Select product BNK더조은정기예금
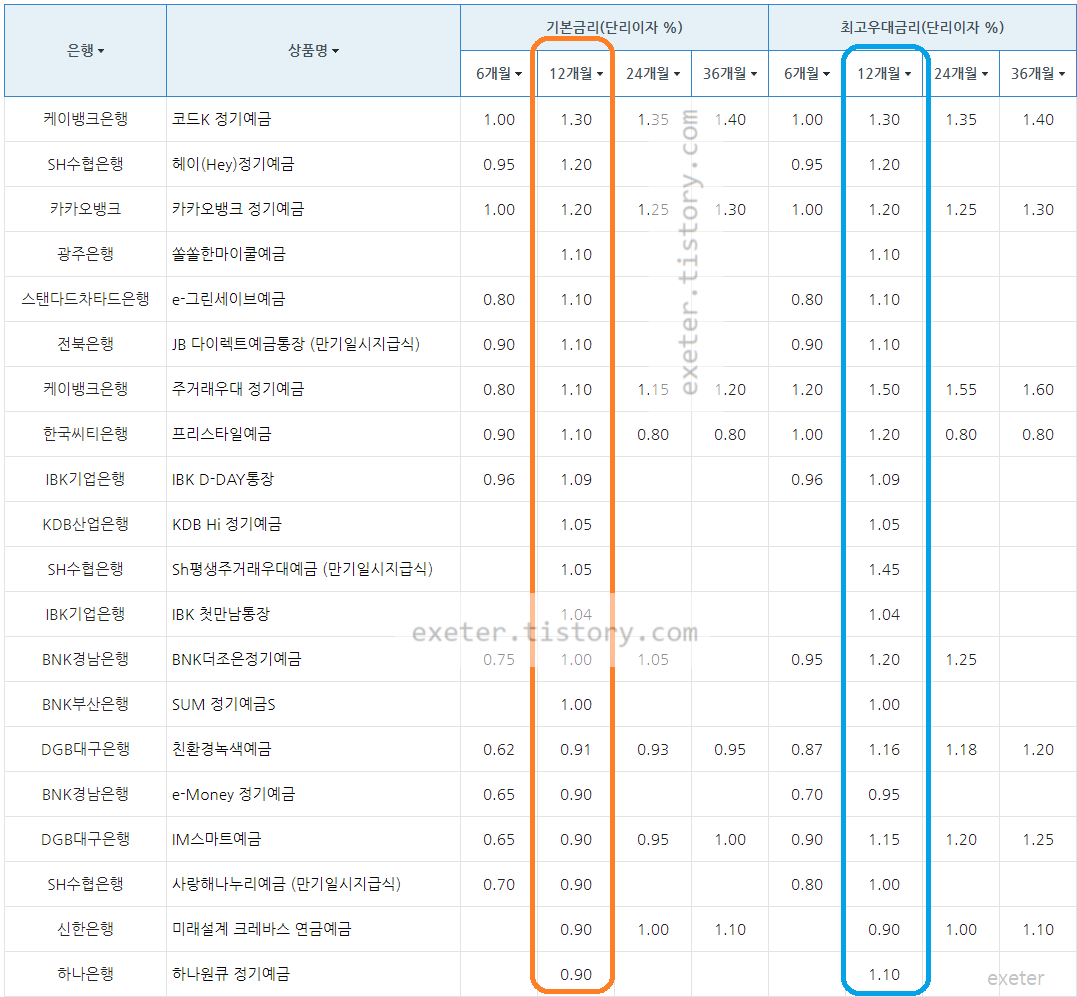Viewport: 1077px width, 997px height. (236, 659)
